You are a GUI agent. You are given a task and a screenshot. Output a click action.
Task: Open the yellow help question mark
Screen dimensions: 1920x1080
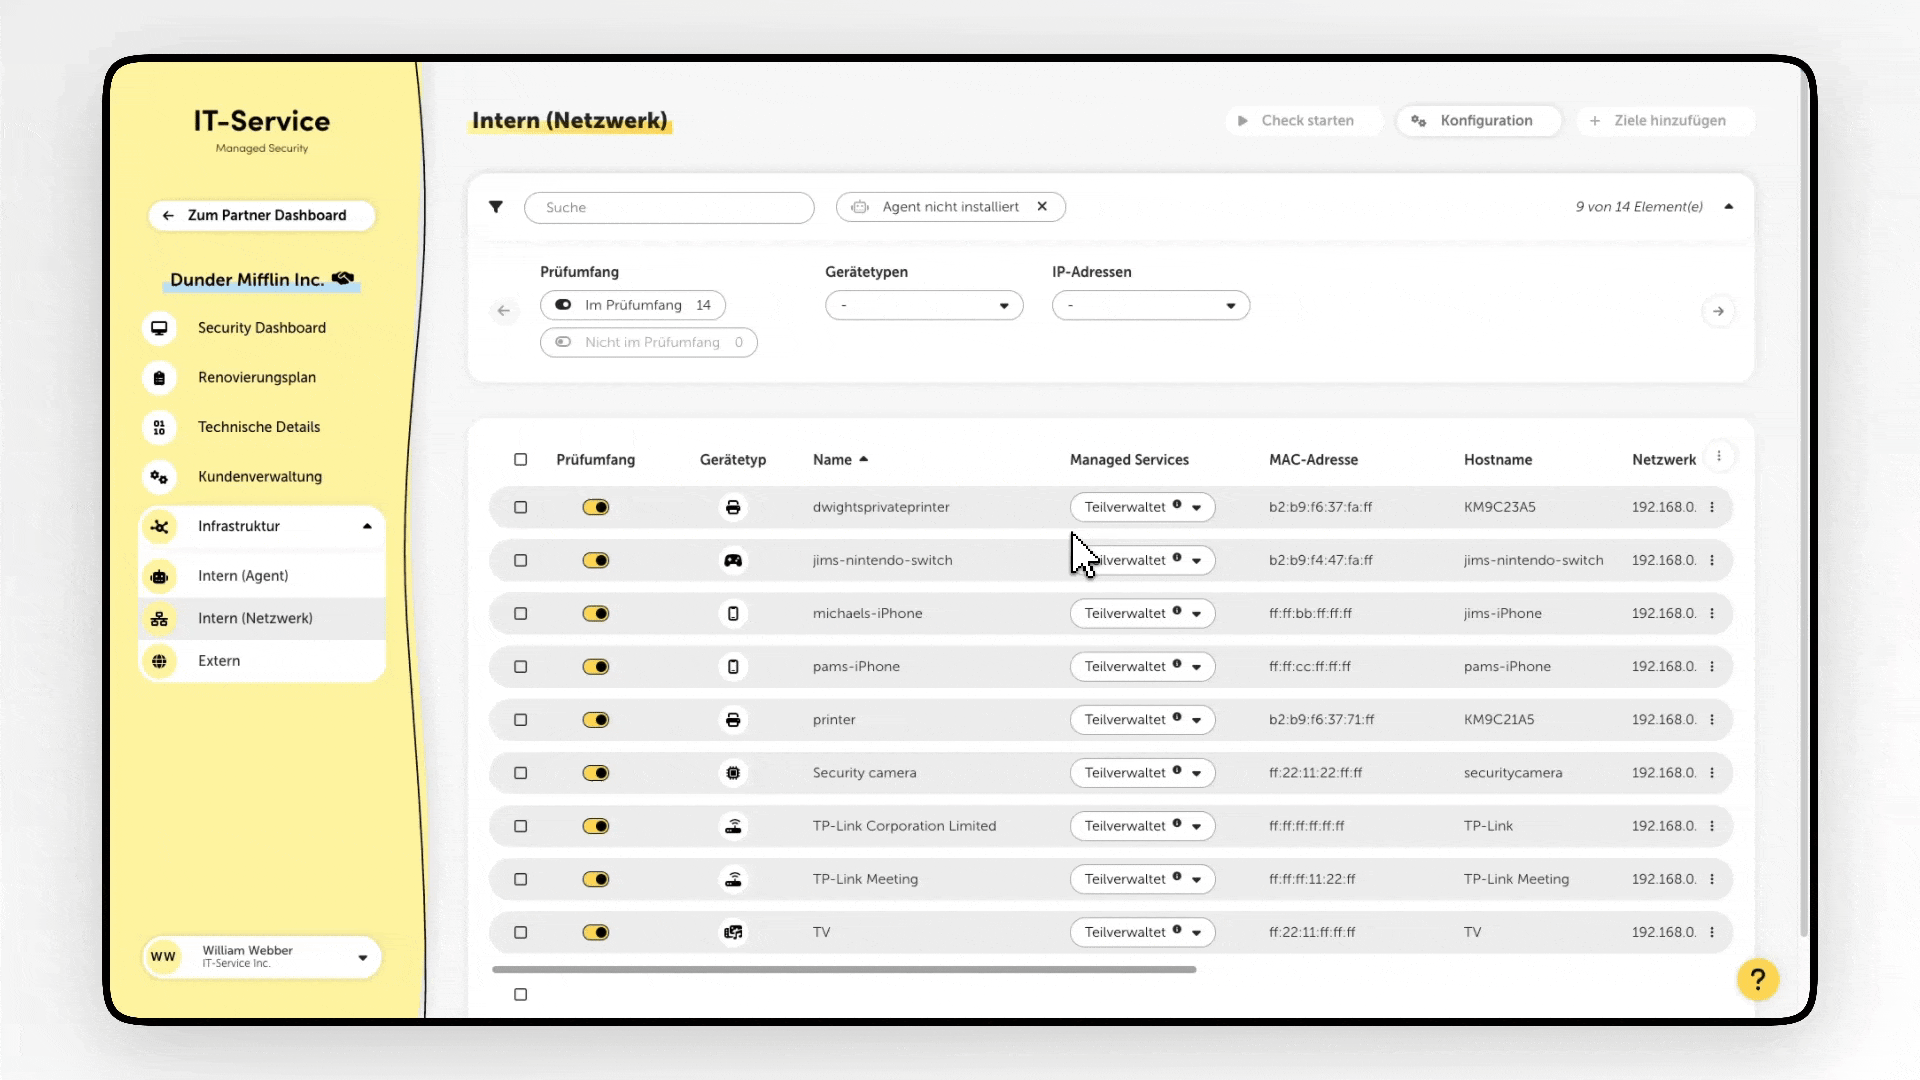coord(1757,979)
